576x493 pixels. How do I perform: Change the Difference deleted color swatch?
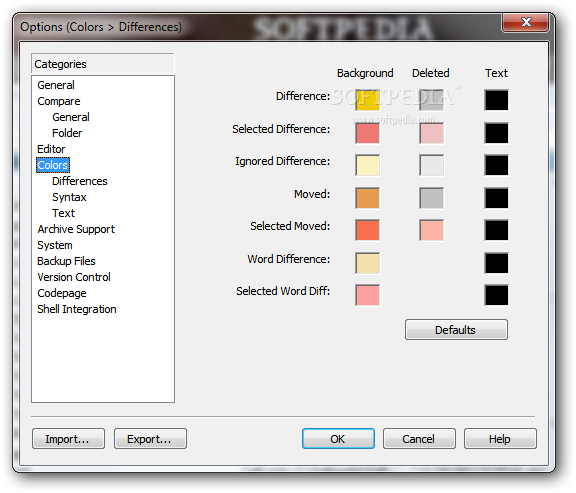(431, 100)
